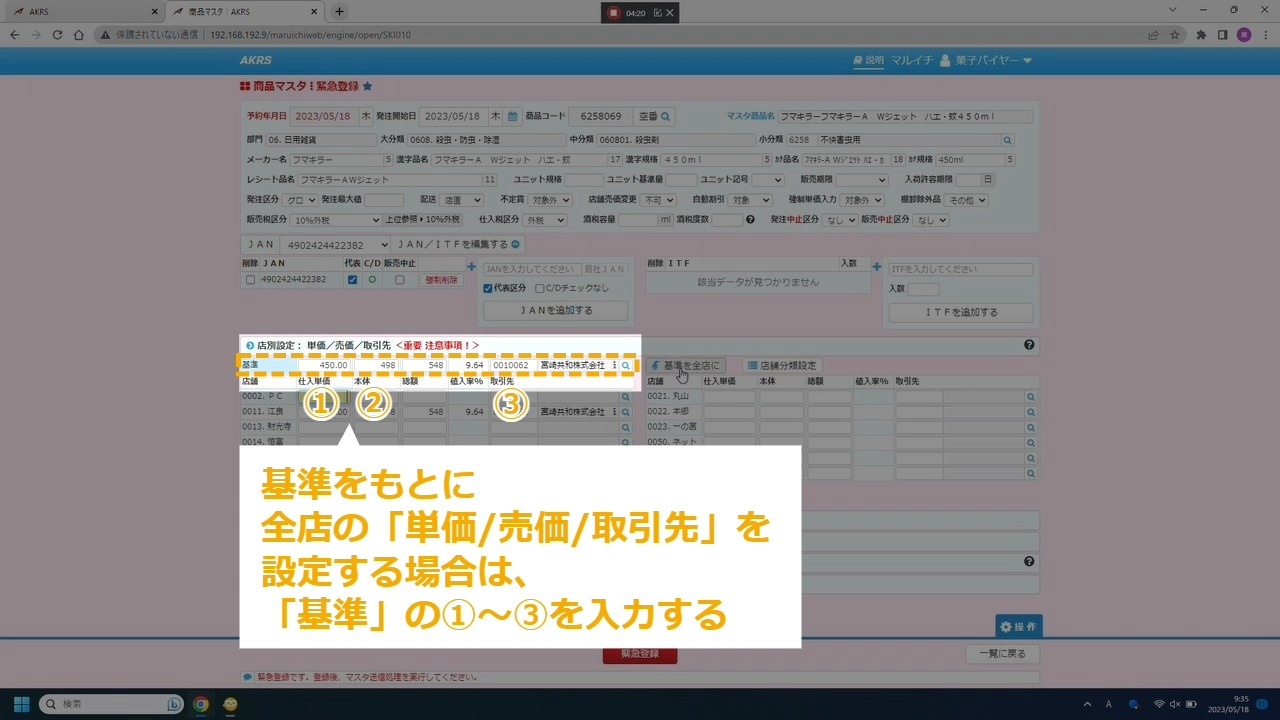Click the favorite star beside 緊急登録 title
This screenshot has height=720, width=1280.
coord(367,87)
